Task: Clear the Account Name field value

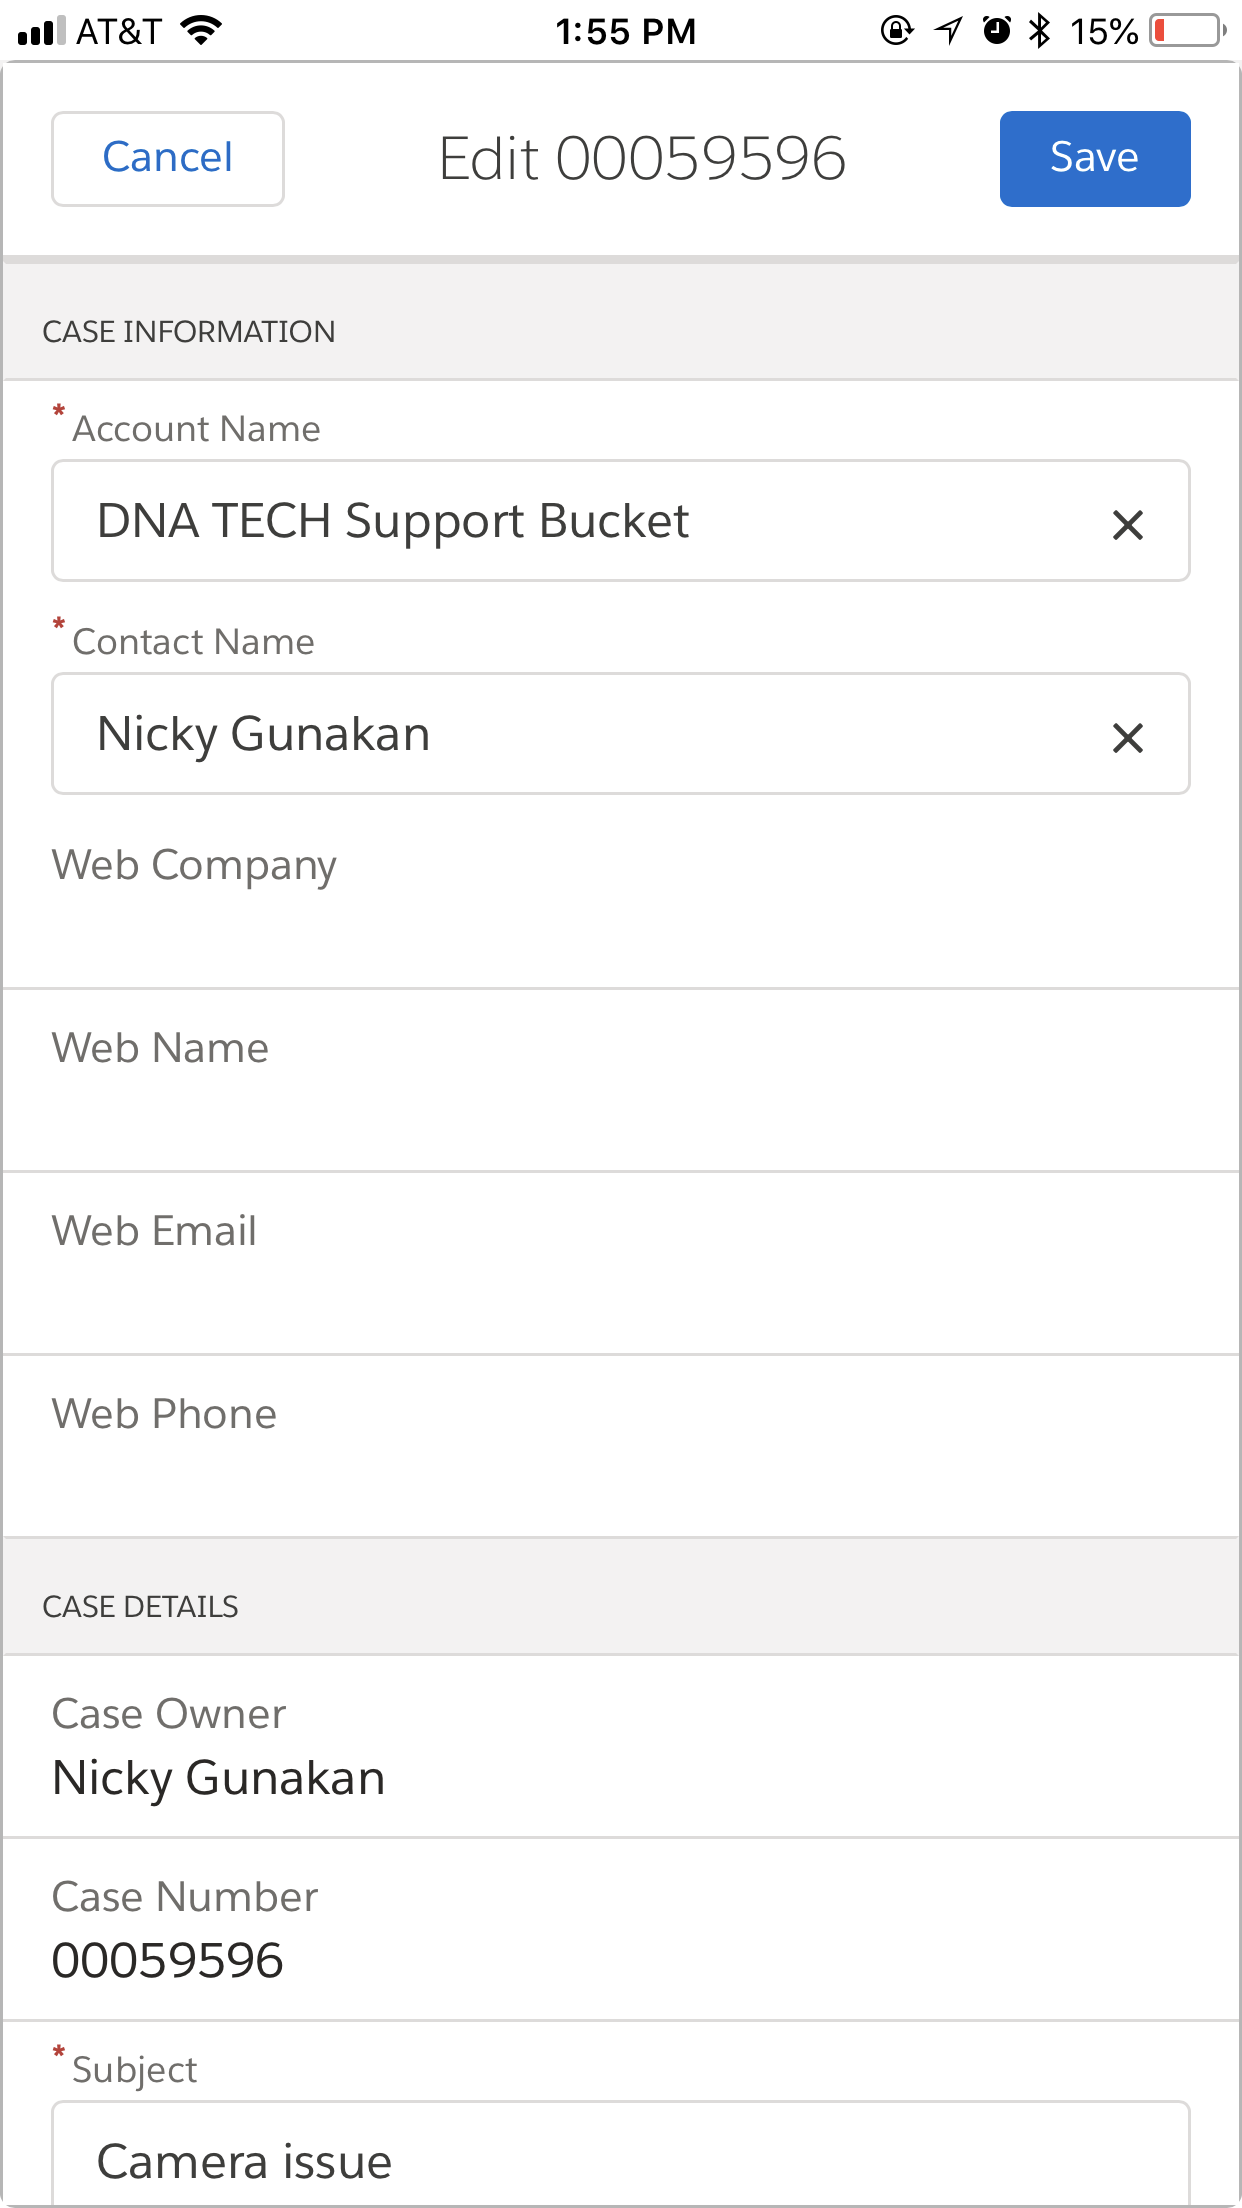Action: point(1127,524)
